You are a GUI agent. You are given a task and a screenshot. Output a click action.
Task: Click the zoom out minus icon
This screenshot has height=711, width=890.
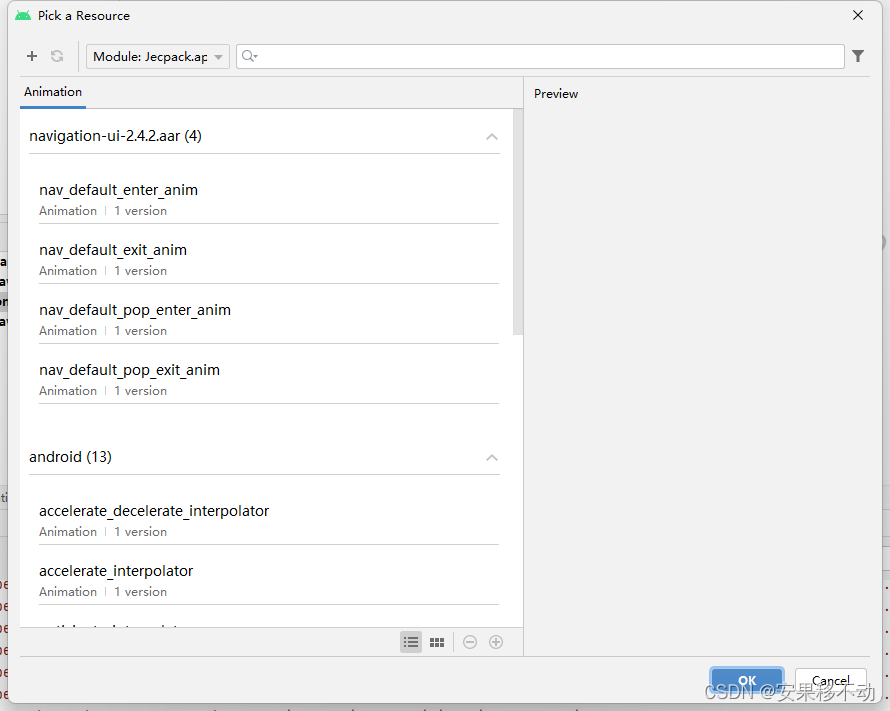pyautogui.click(x=470, y=641)
